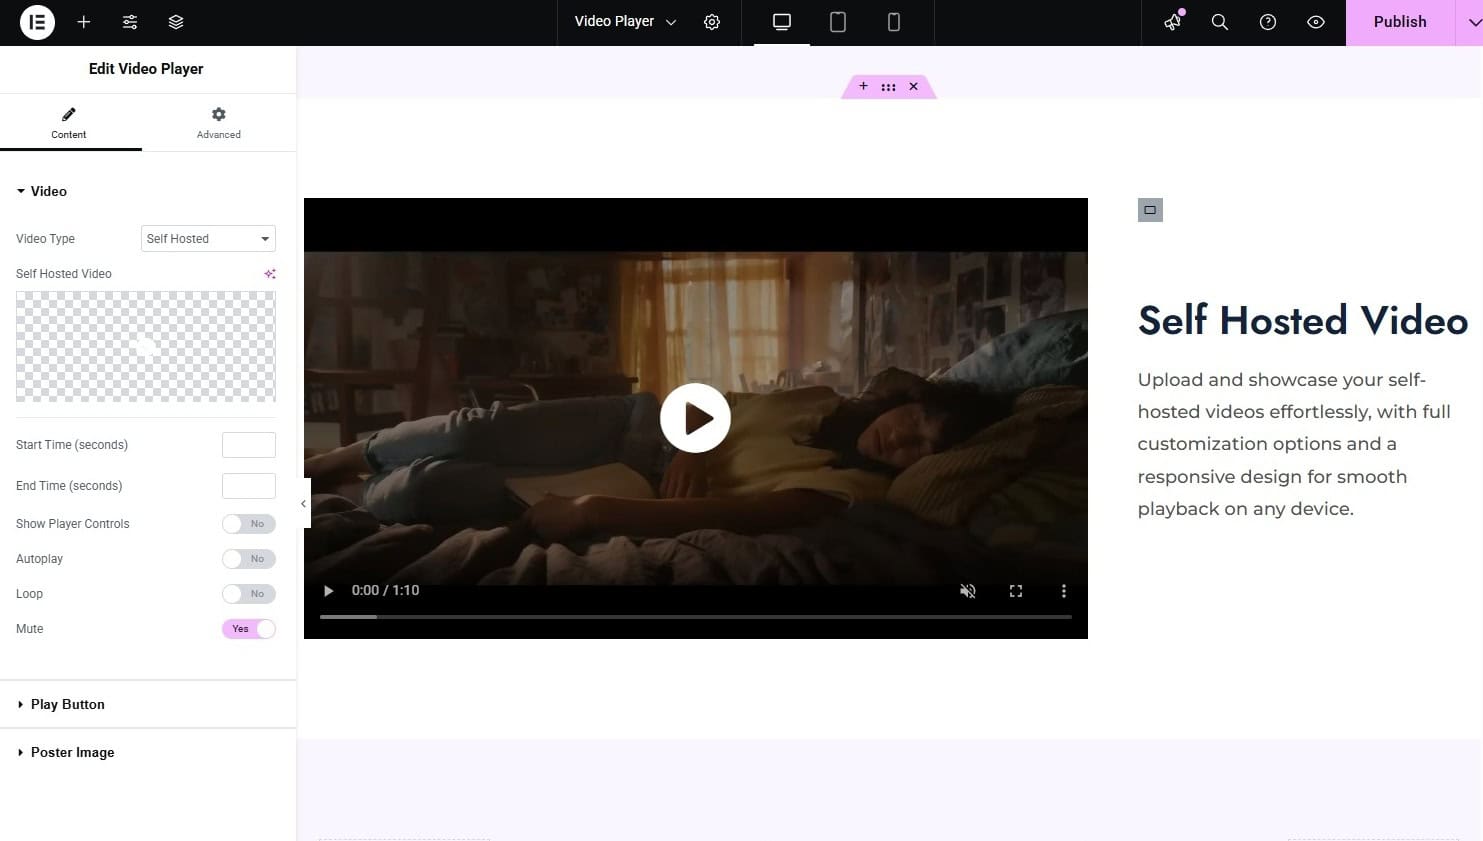The width and height of the screenshot is (1483, 841).
Task: Collapse the editor panel with arrow
Action: tap(303, 503)
